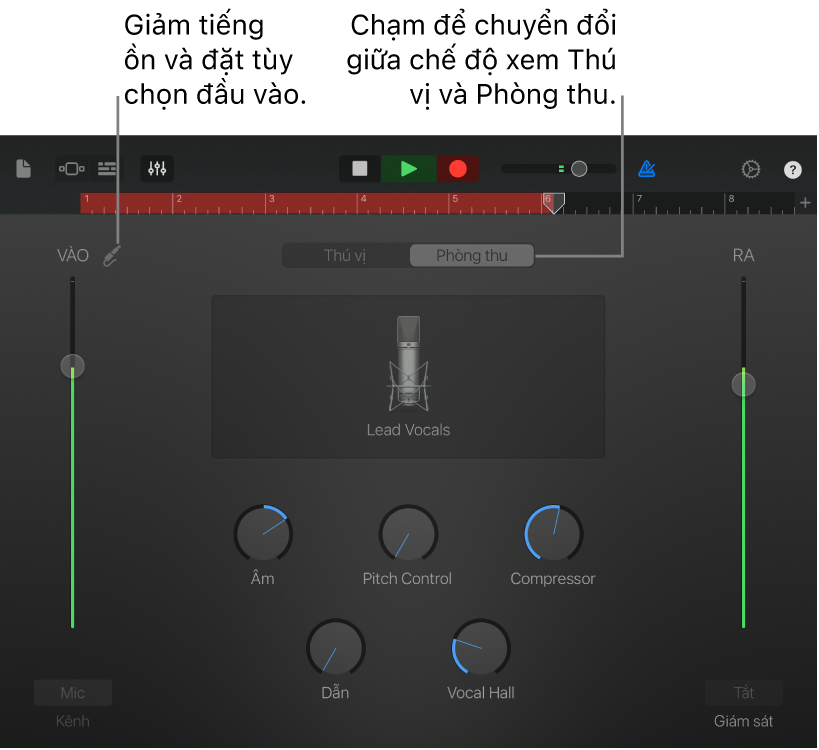Image resolution: width=819 pixels, height=750 pixels.
Task: Add a song section with the plus button
Action: point(805,203)
